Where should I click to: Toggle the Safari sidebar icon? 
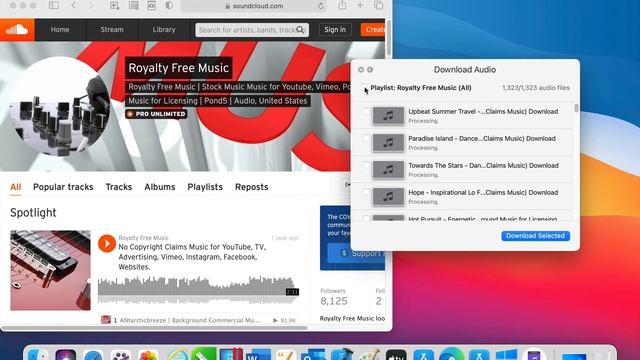click(53, 5)
